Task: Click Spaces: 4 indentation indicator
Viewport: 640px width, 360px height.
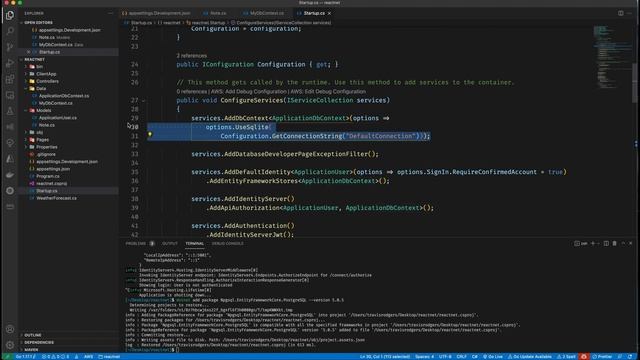Action: pyautogui.click(x=424, y=357)
